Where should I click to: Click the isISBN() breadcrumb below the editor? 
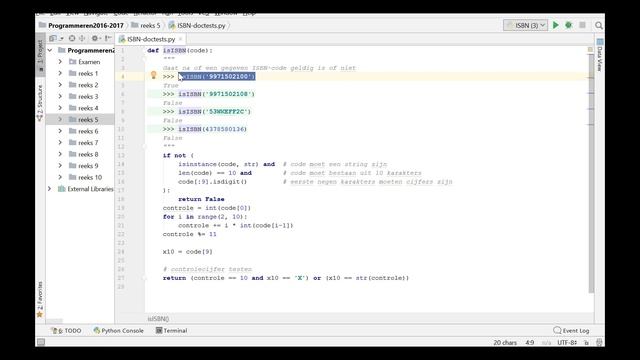[158, 318]
